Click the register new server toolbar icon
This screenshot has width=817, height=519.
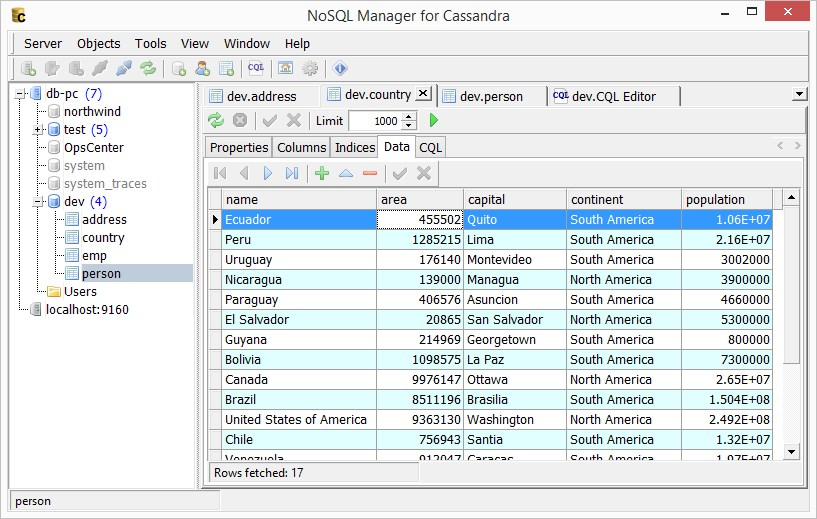tap(28, 68)
